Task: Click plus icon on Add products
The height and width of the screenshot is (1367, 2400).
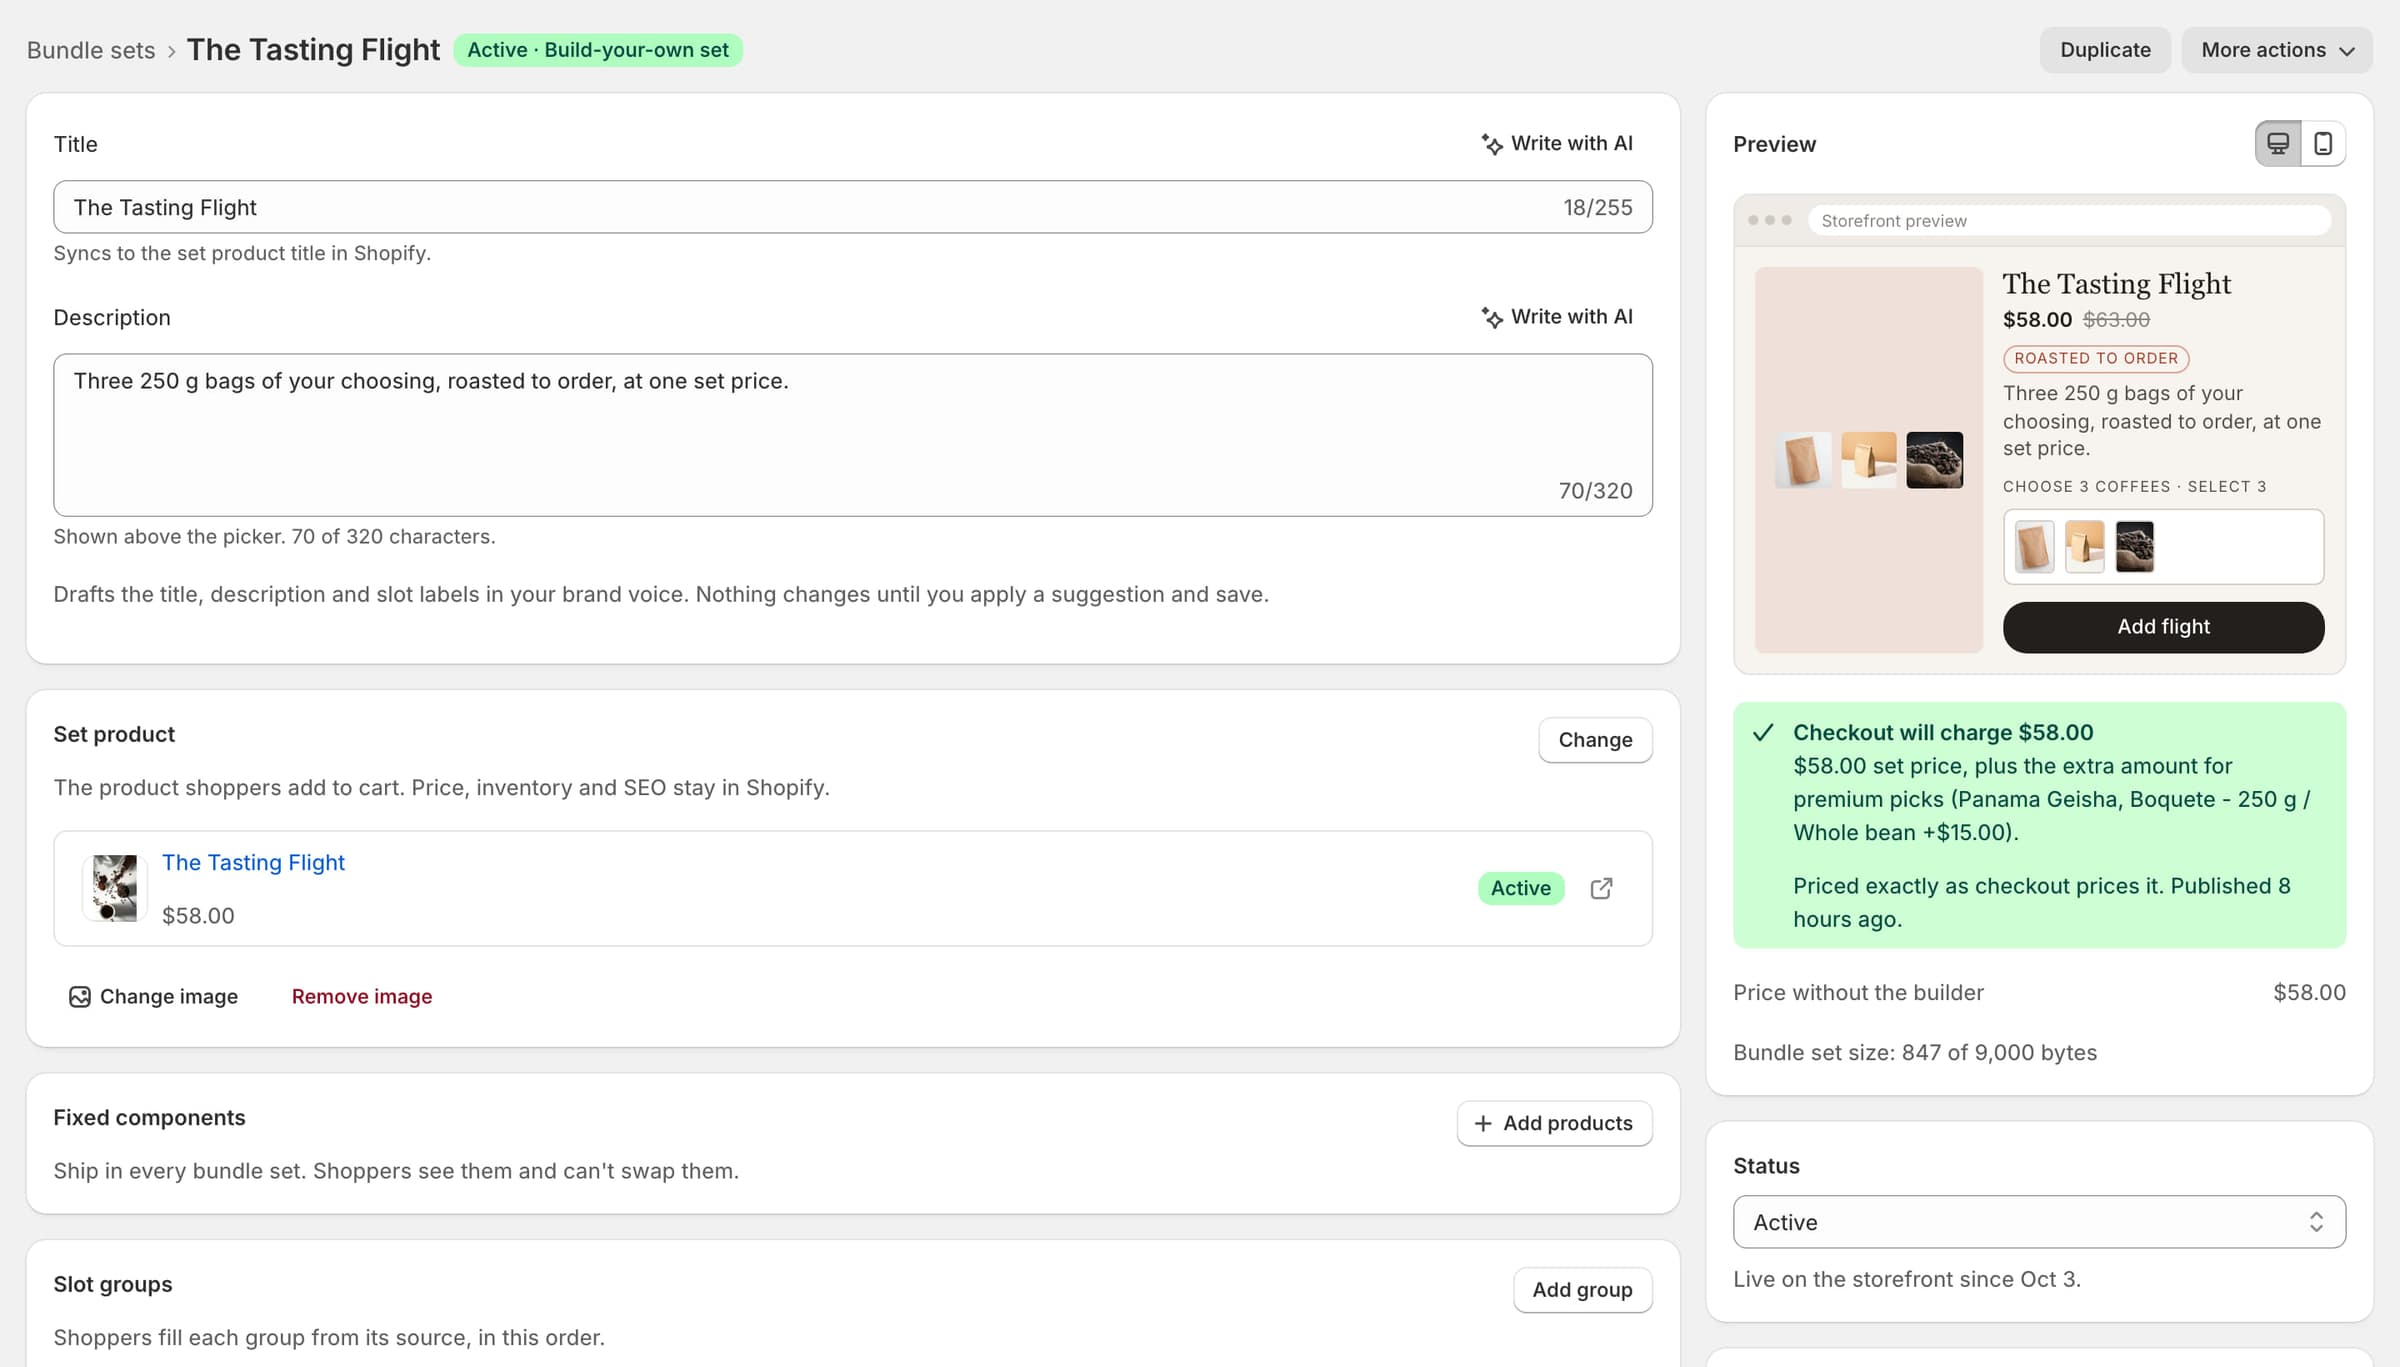Action: point(1483,1123)
